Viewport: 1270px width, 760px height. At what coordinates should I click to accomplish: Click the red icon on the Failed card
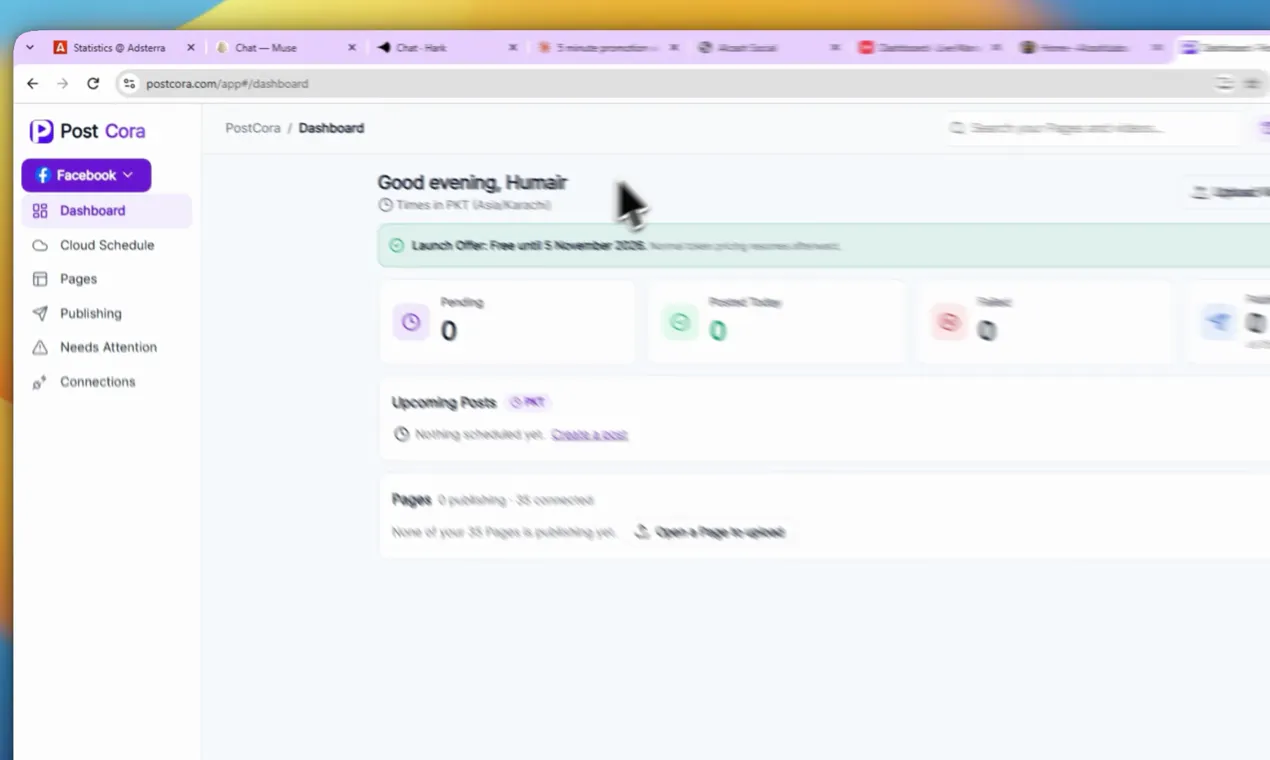948,322
